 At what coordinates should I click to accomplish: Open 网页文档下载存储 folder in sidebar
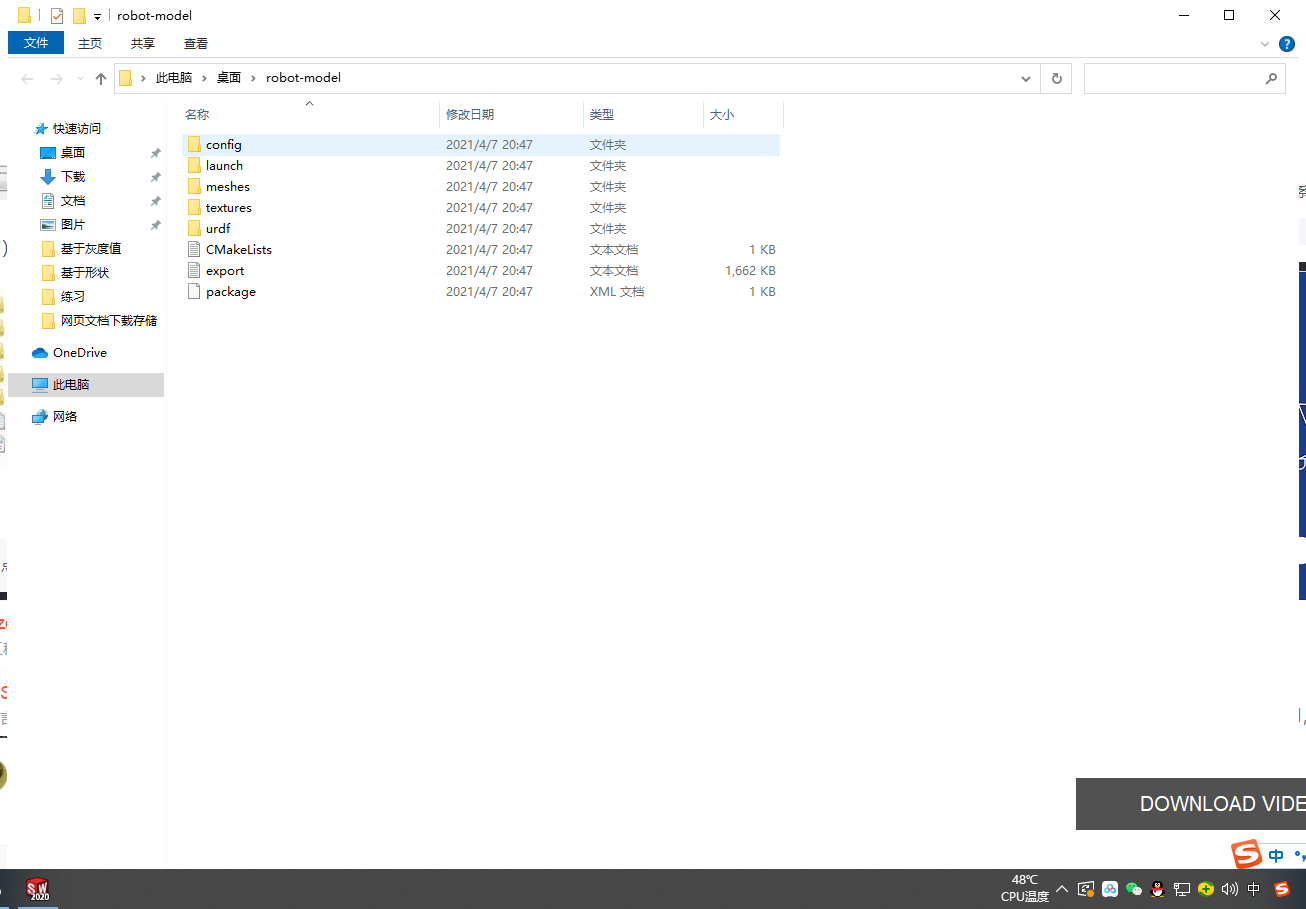(109, 321)
